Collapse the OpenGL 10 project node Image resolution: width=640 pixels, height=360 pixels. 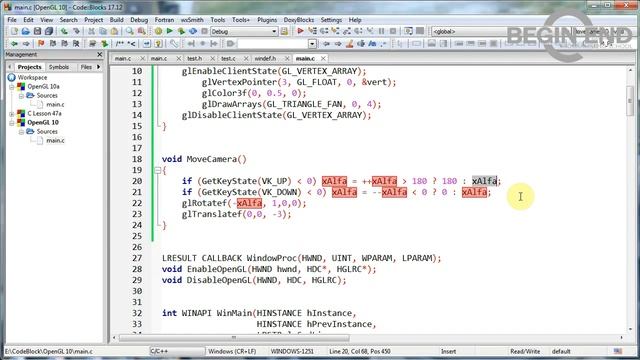coord(12,122)
